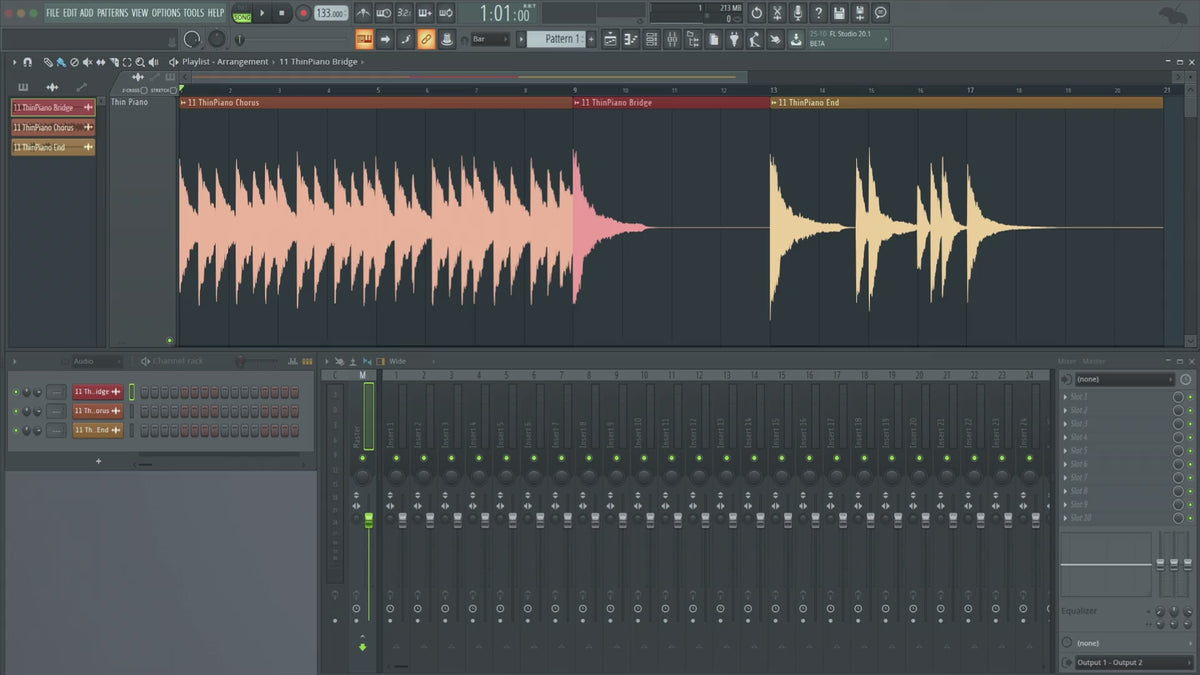Open the Mixer view from toolbar
The width and height of the screenshot is (1200, 675).
pos(672,39)
